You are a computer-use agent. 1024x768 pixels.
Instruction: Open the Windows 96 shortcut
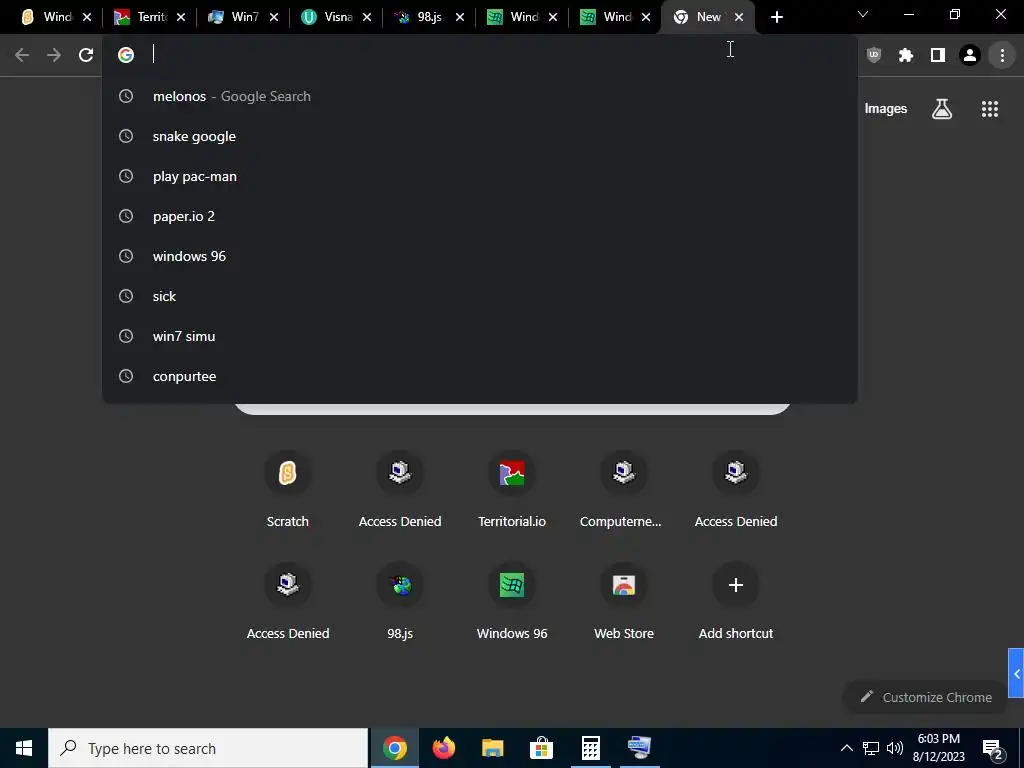click(512, 602)
